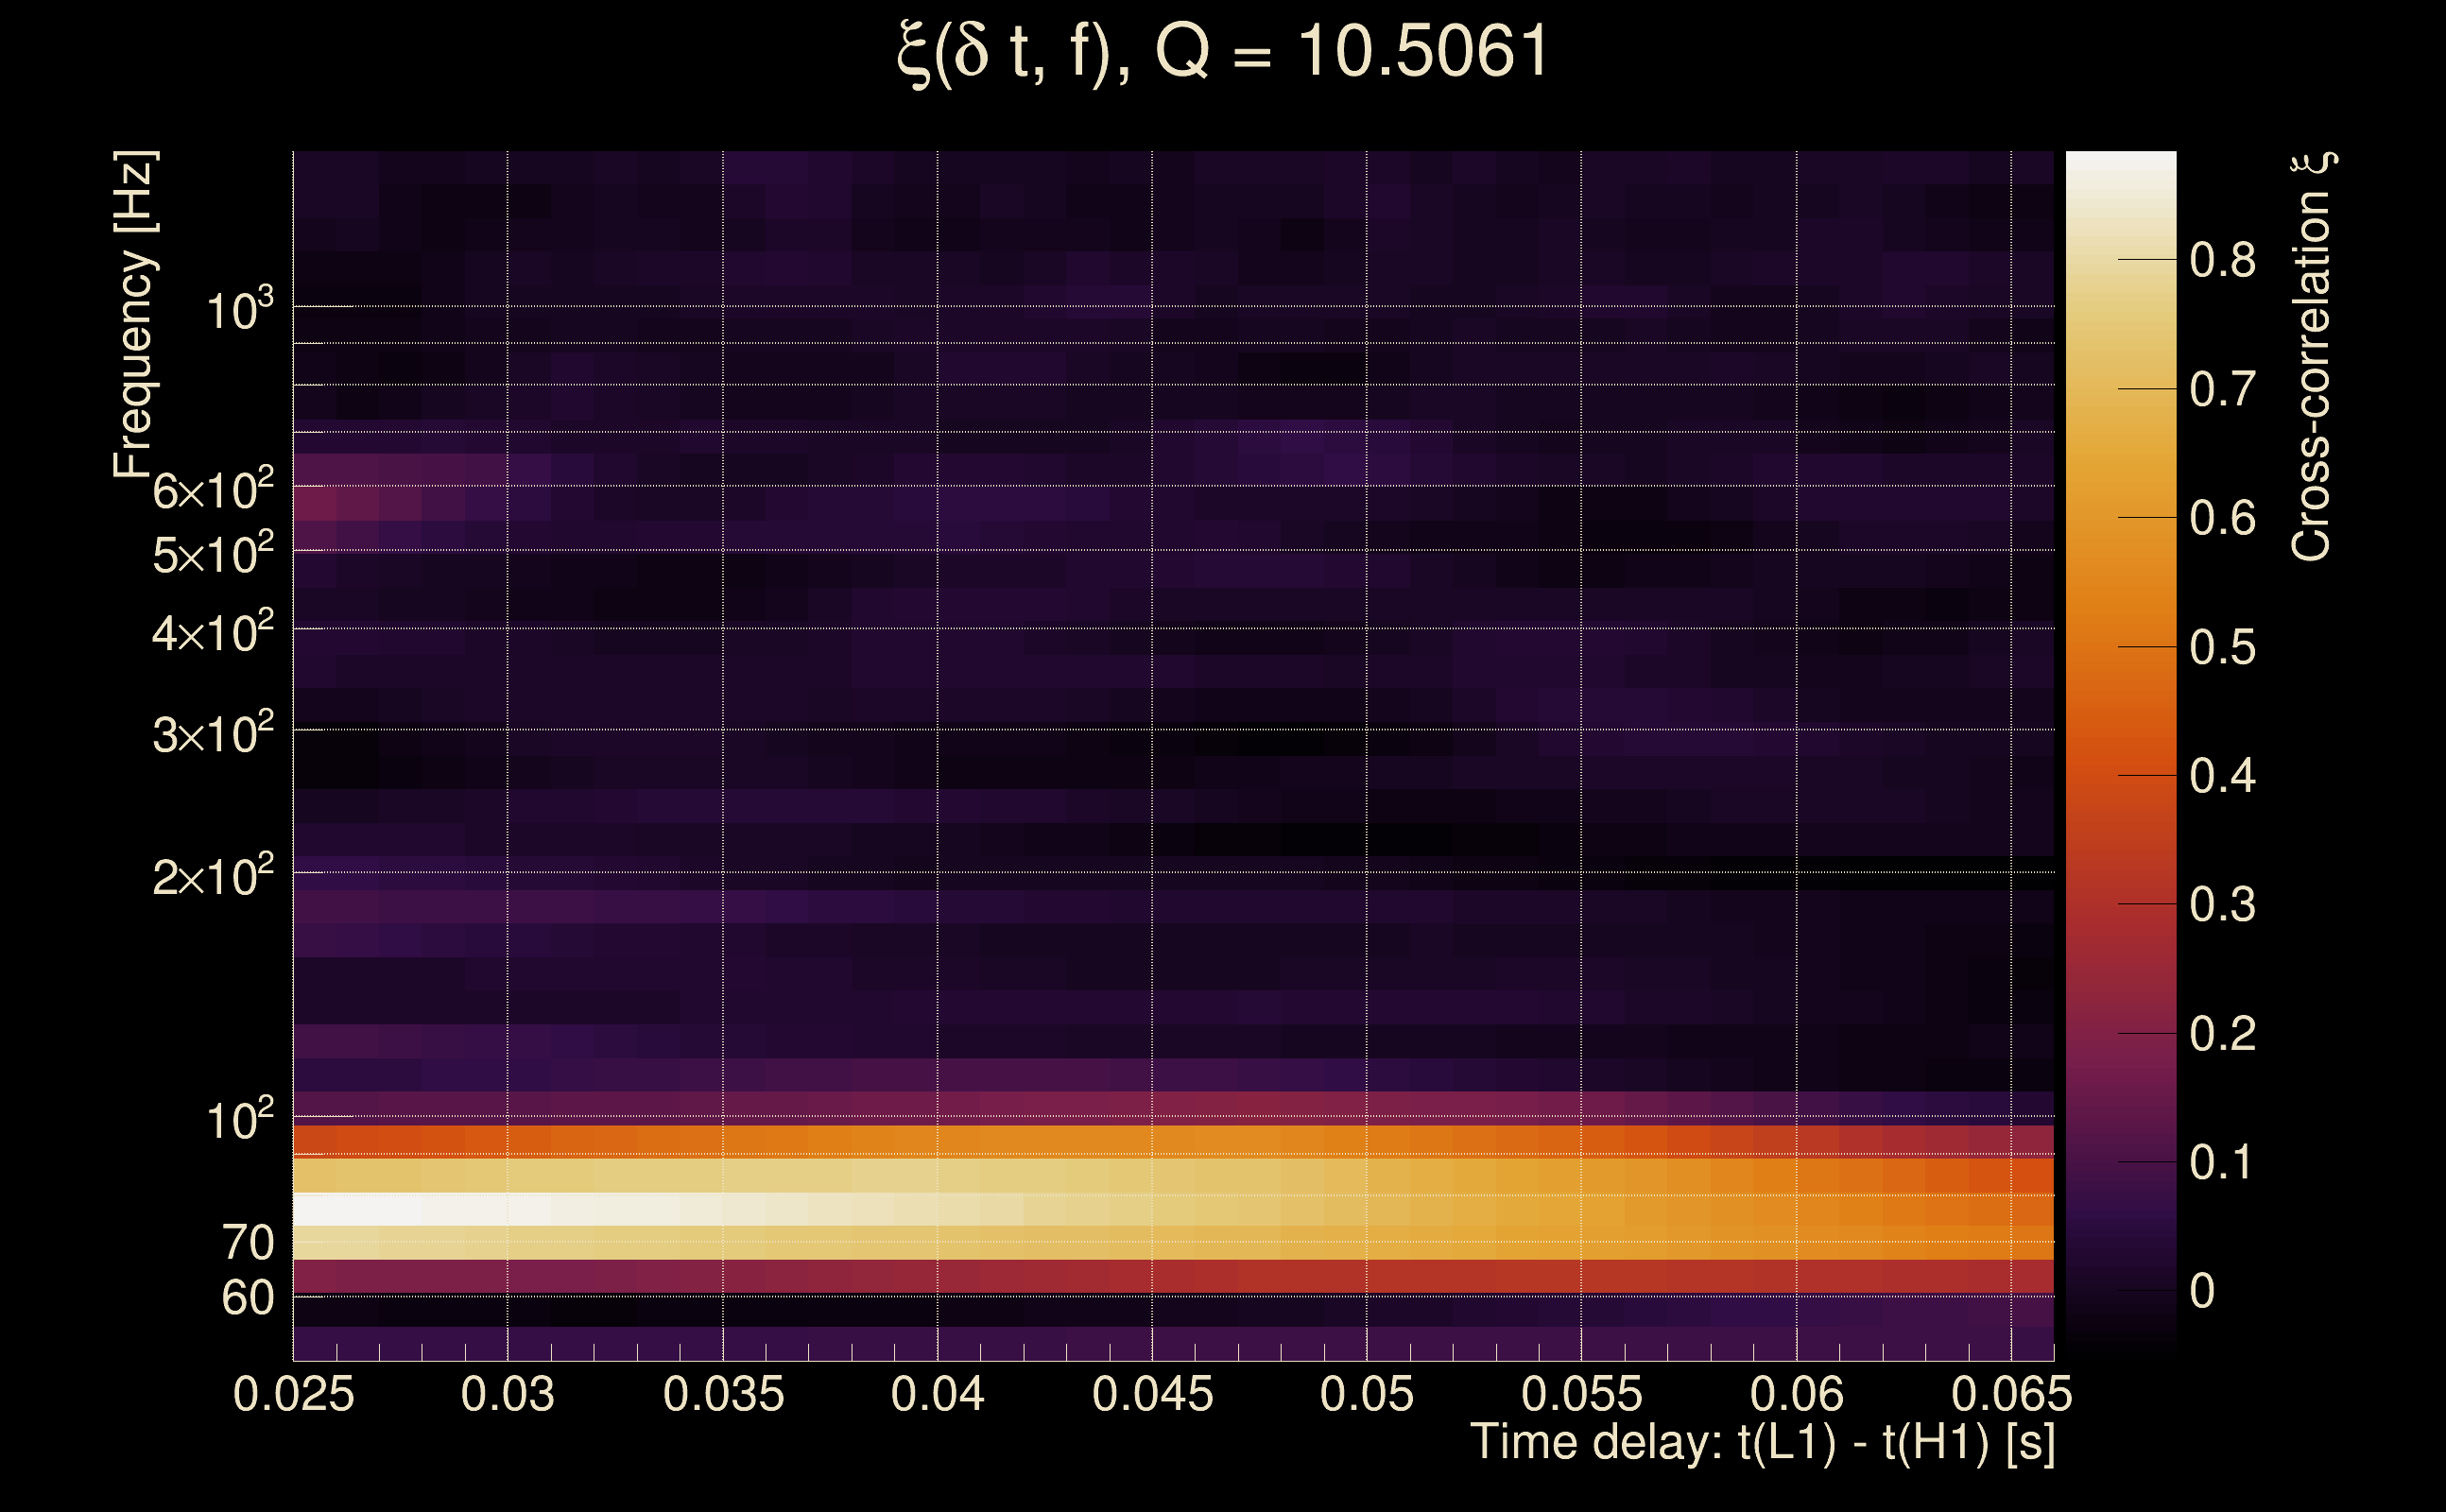This screenshot has height=1512, width=2446.
Task: Click the 0.05 tick label on the time axis
Action: point(1366,1394)
